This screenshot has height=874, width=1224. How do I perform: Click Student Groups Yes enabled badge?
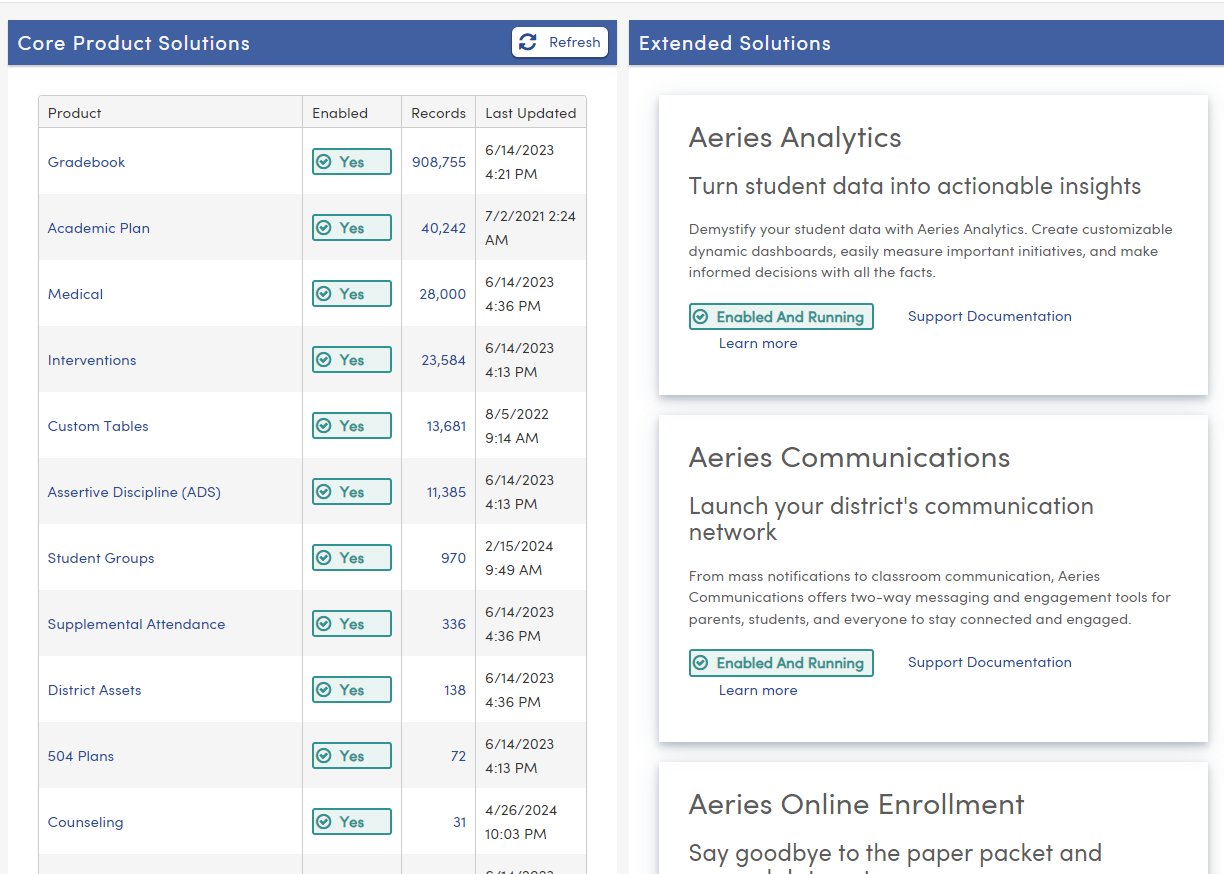[351, 558]
